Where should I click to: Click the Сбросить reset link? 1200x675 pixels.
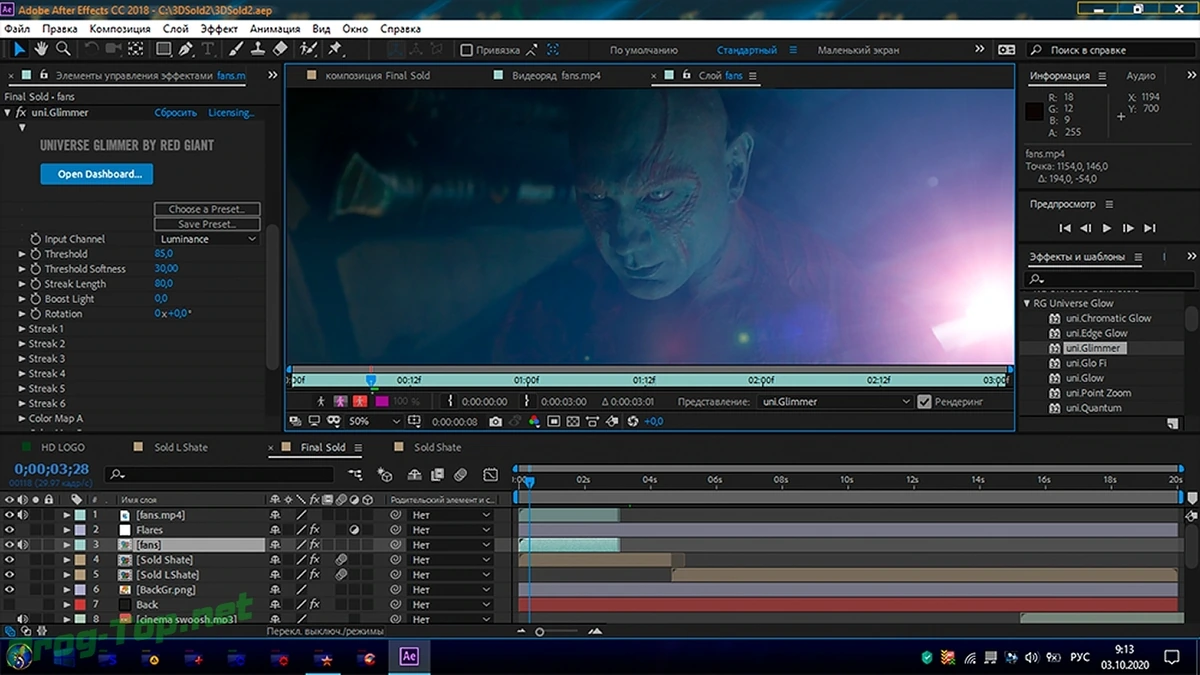point(176,113)
